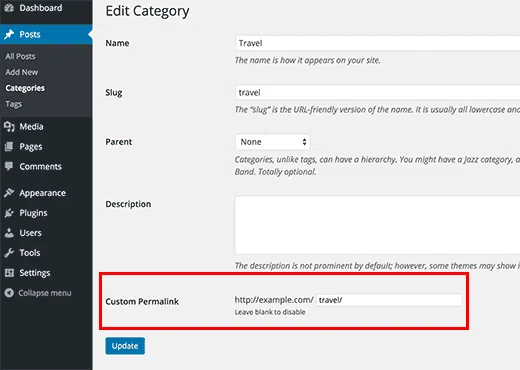Click the http://example.com/ prefix text
This screenshot has height=370, width=520.
pos(274,300)
